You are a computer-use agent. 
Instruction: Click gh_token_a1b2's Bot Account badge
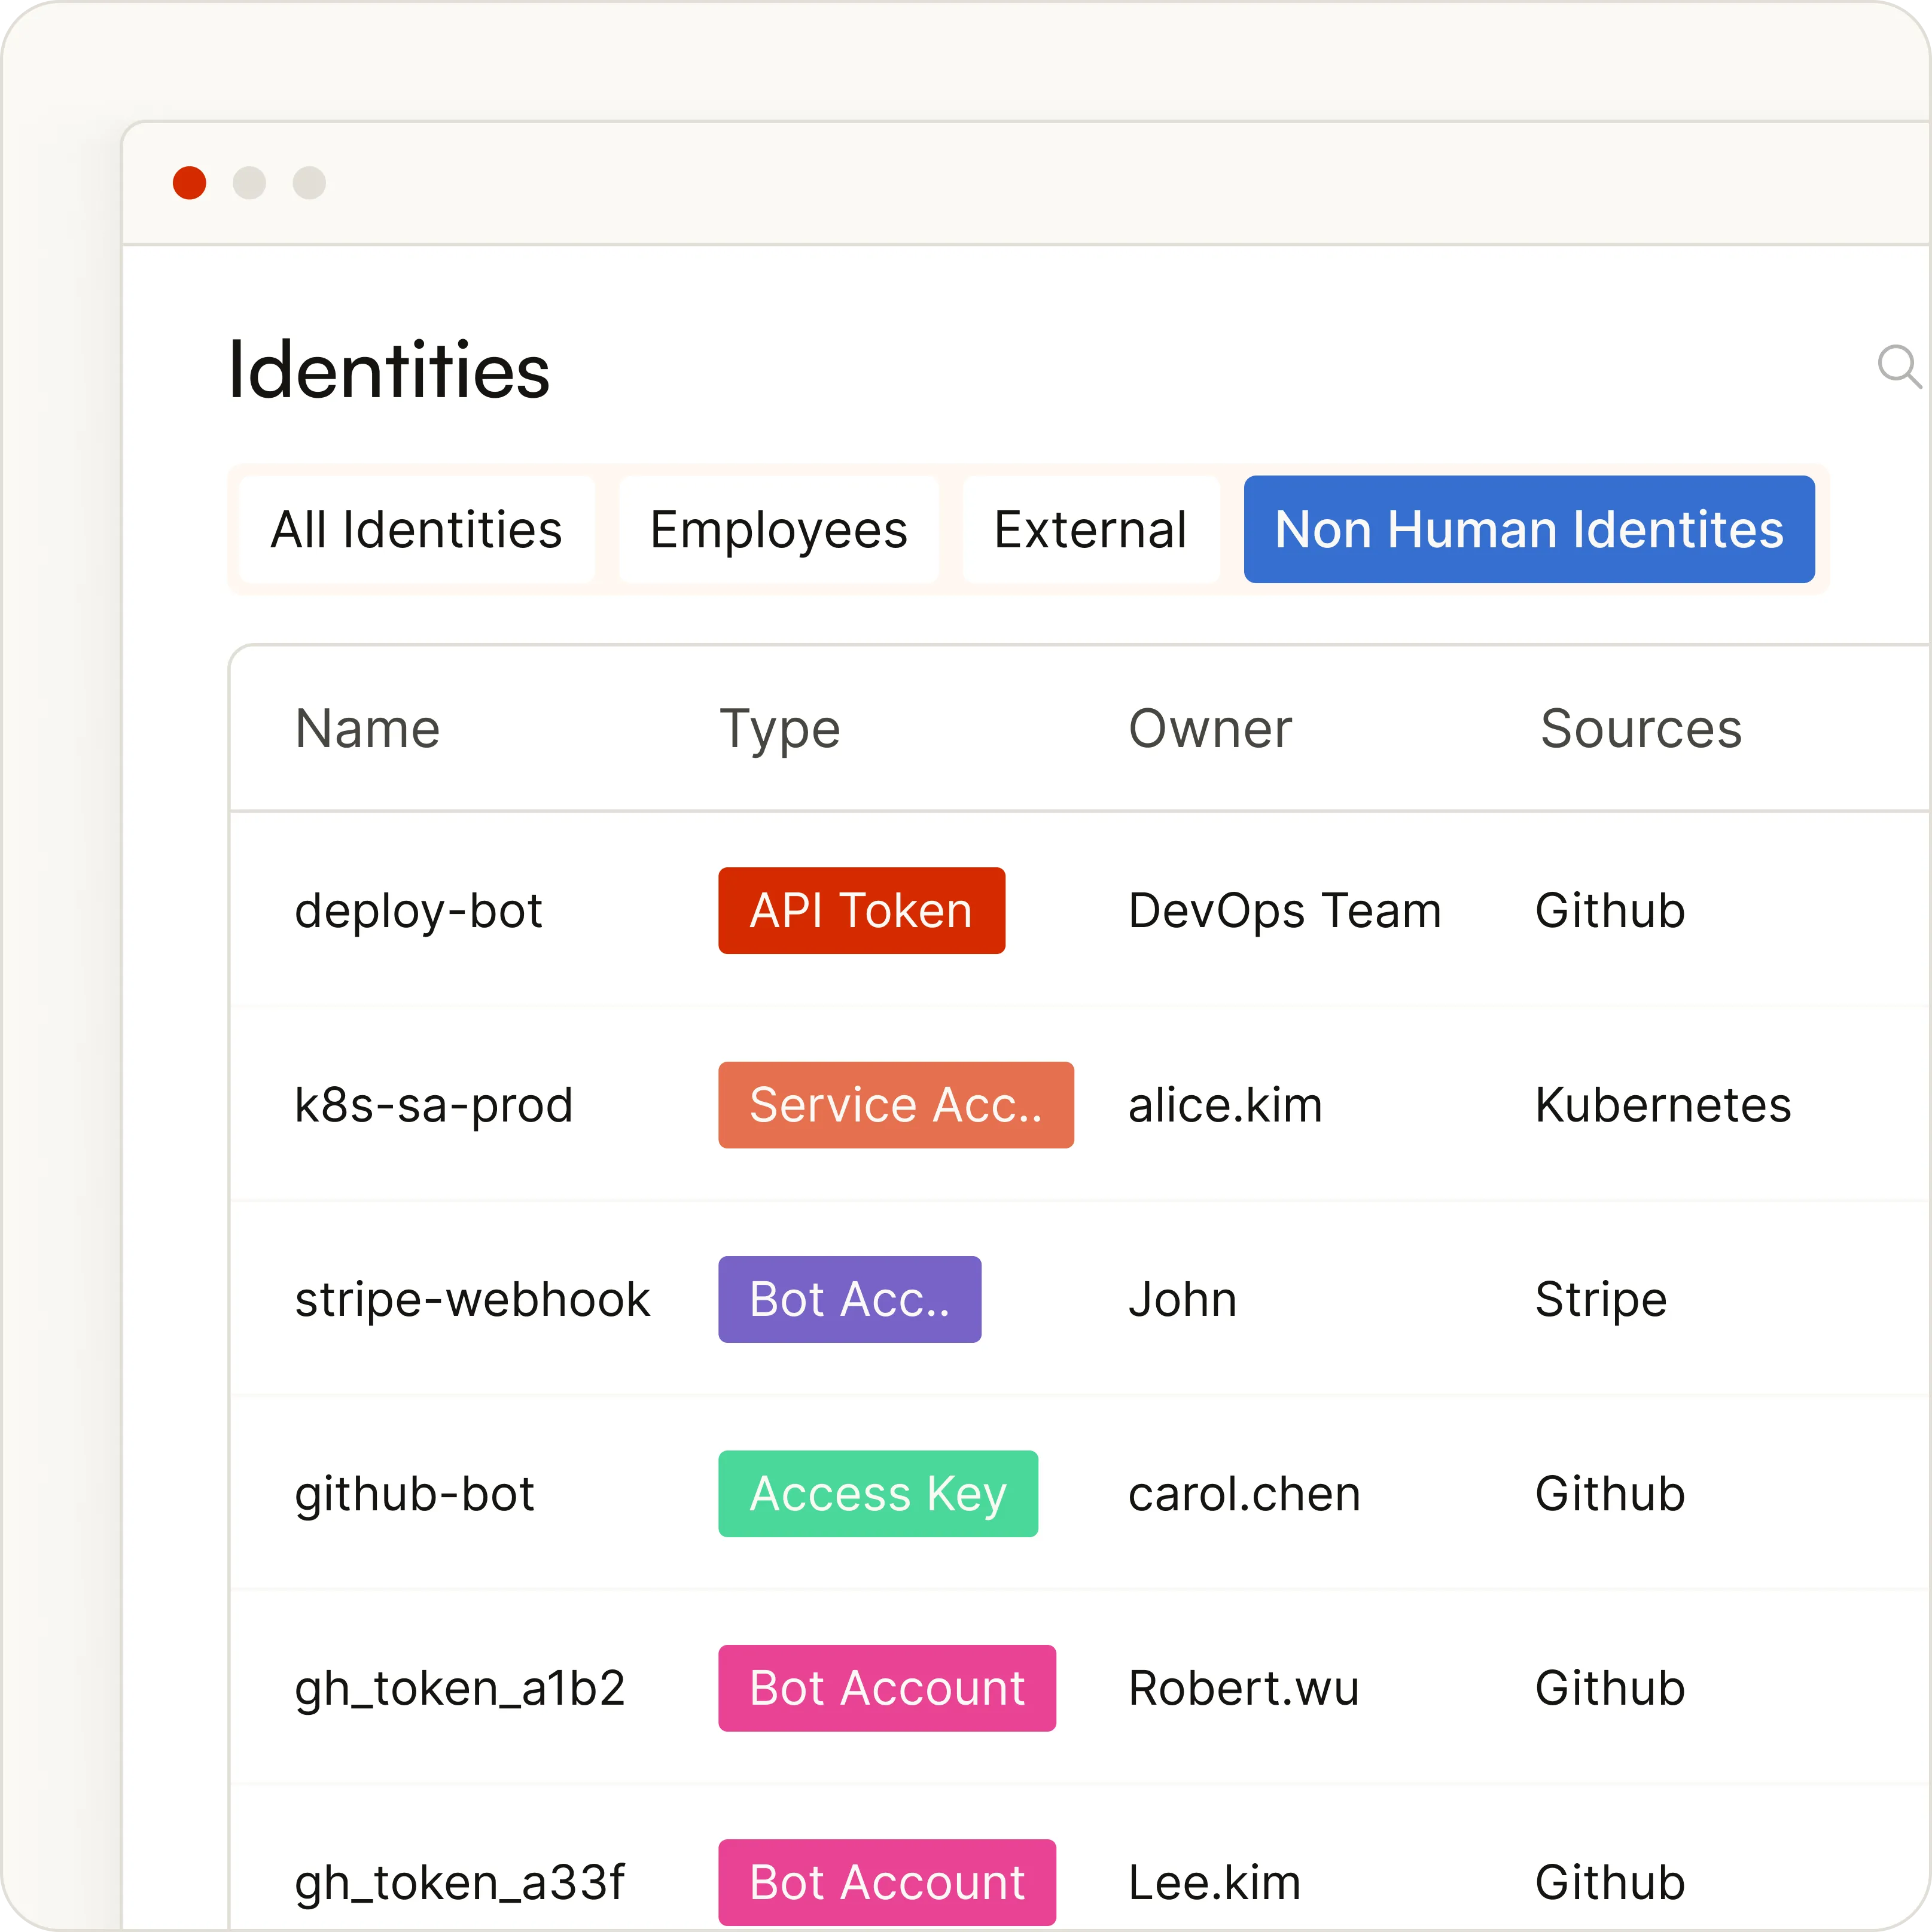tap(886, 1688)
